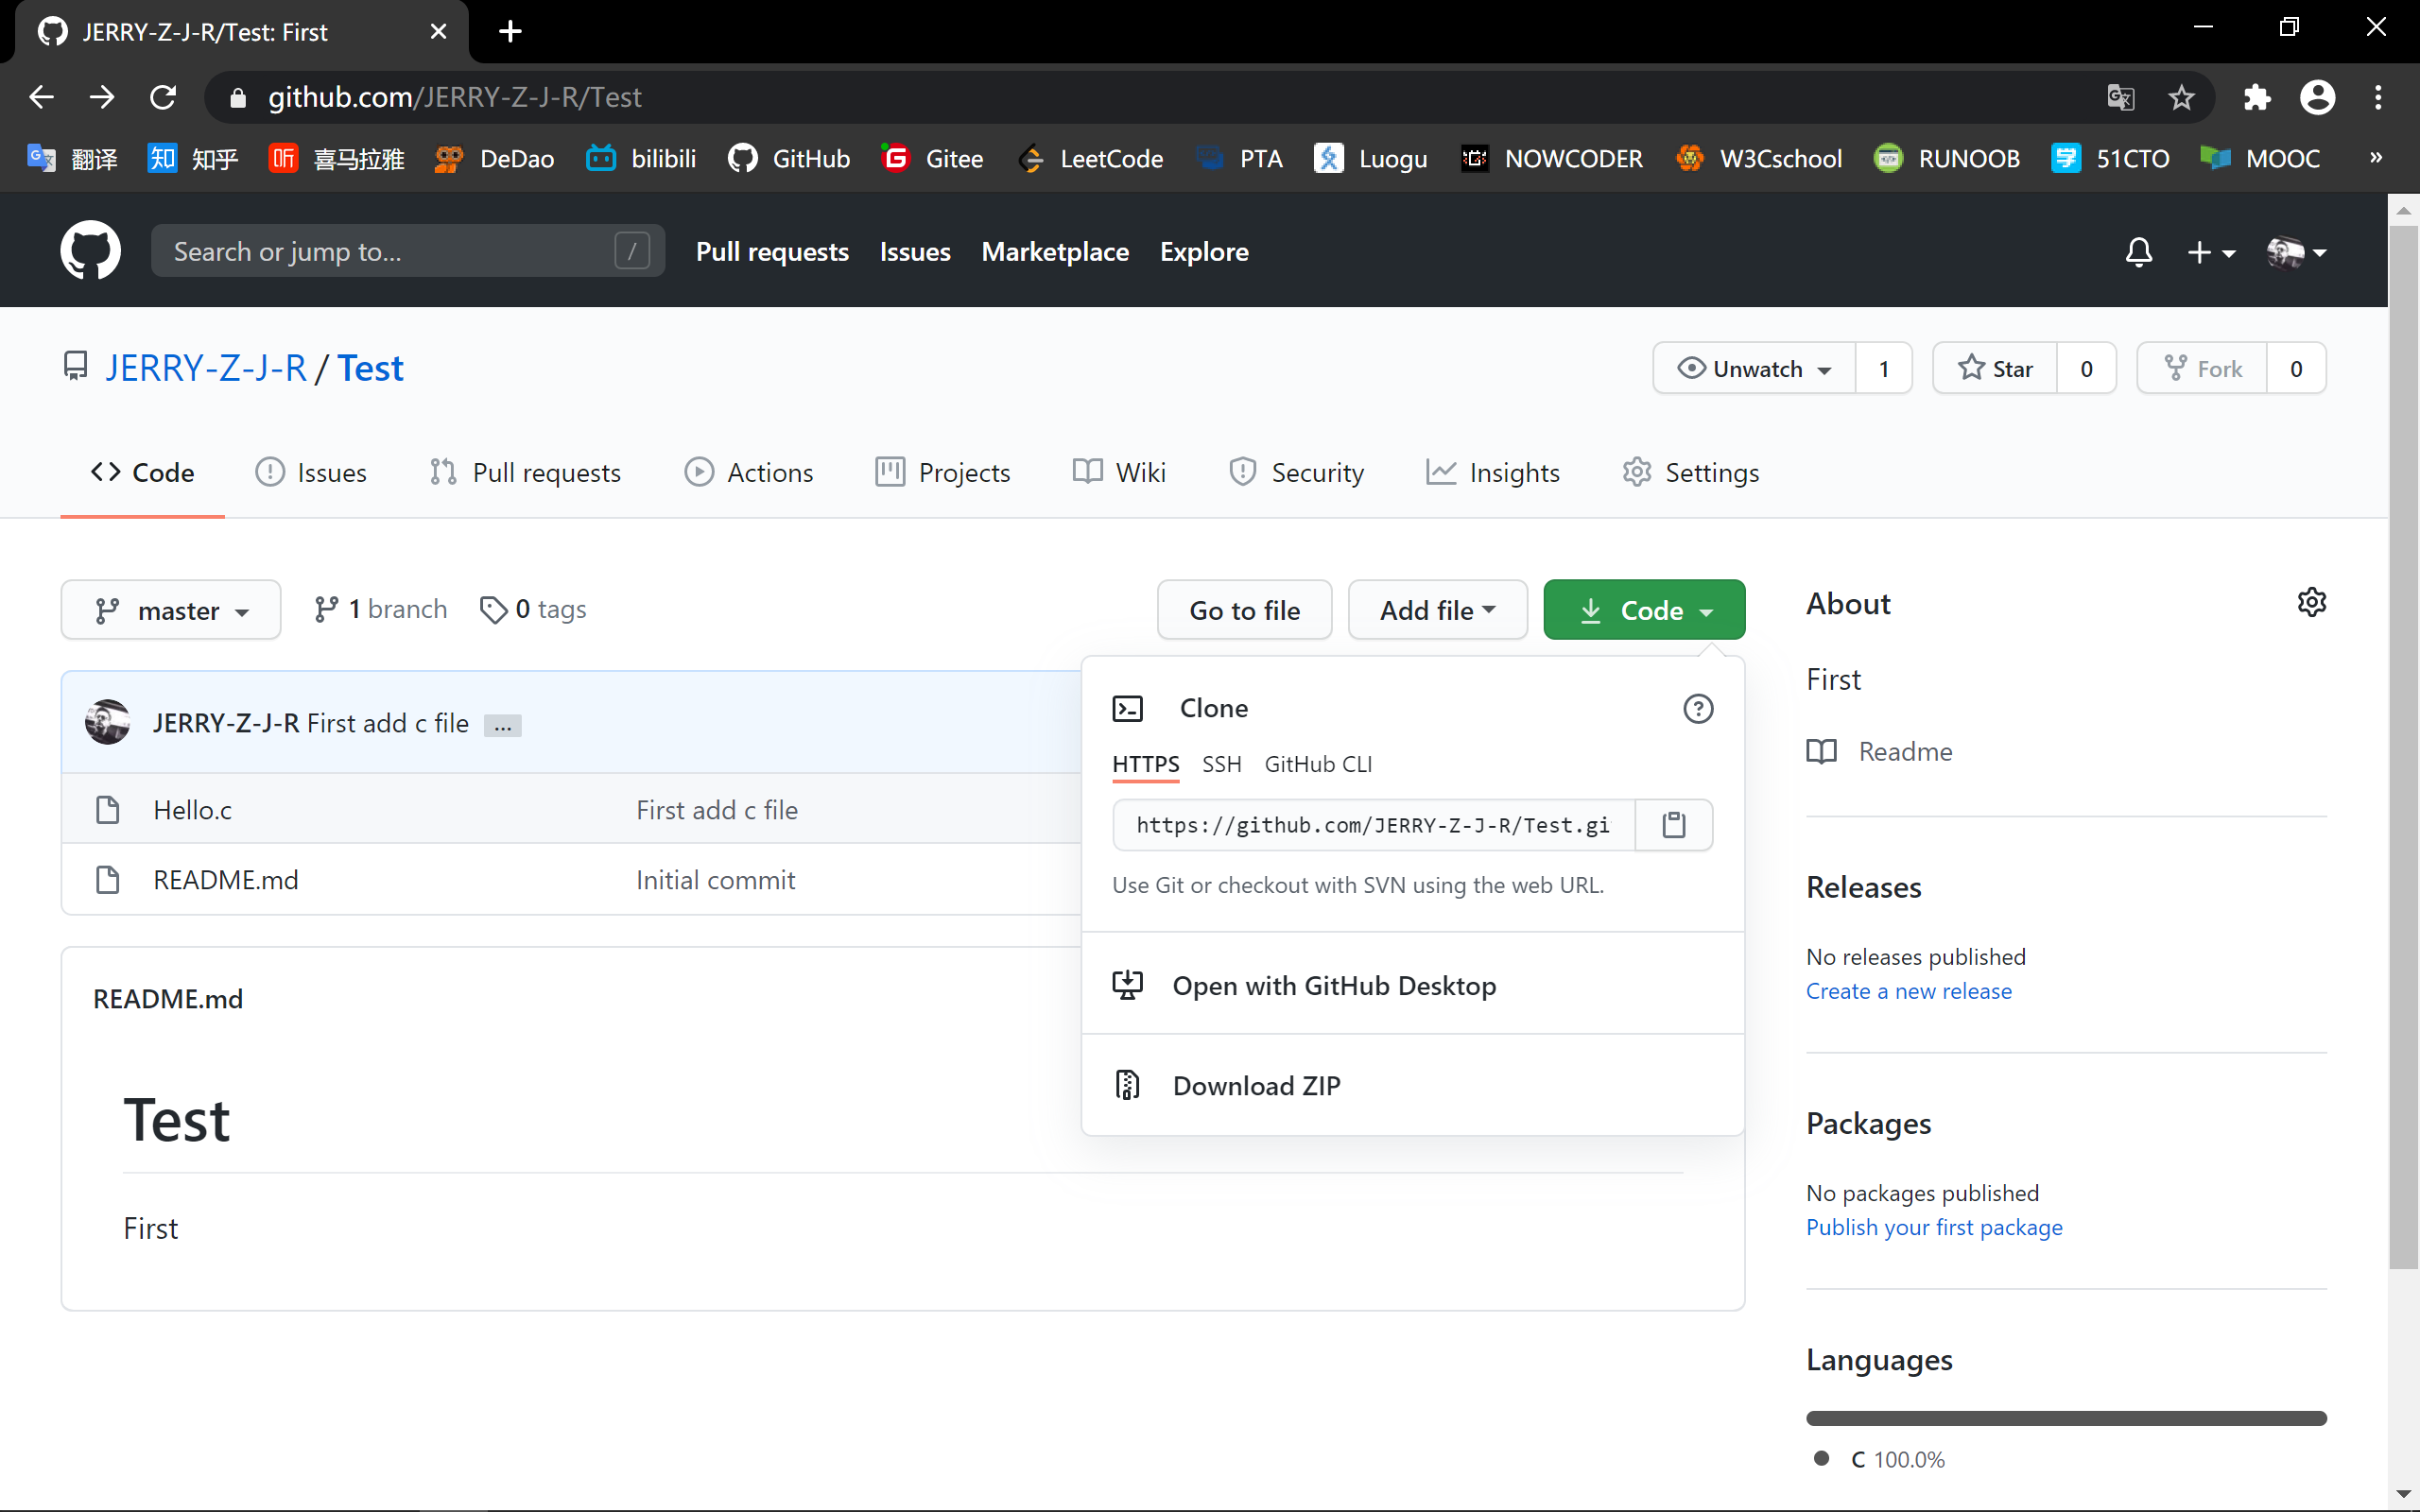Open Chrome extensions puzzle icon
Viewport: 2420px width, 1512px height.
pyautogui.click(x=2256, y=97)
